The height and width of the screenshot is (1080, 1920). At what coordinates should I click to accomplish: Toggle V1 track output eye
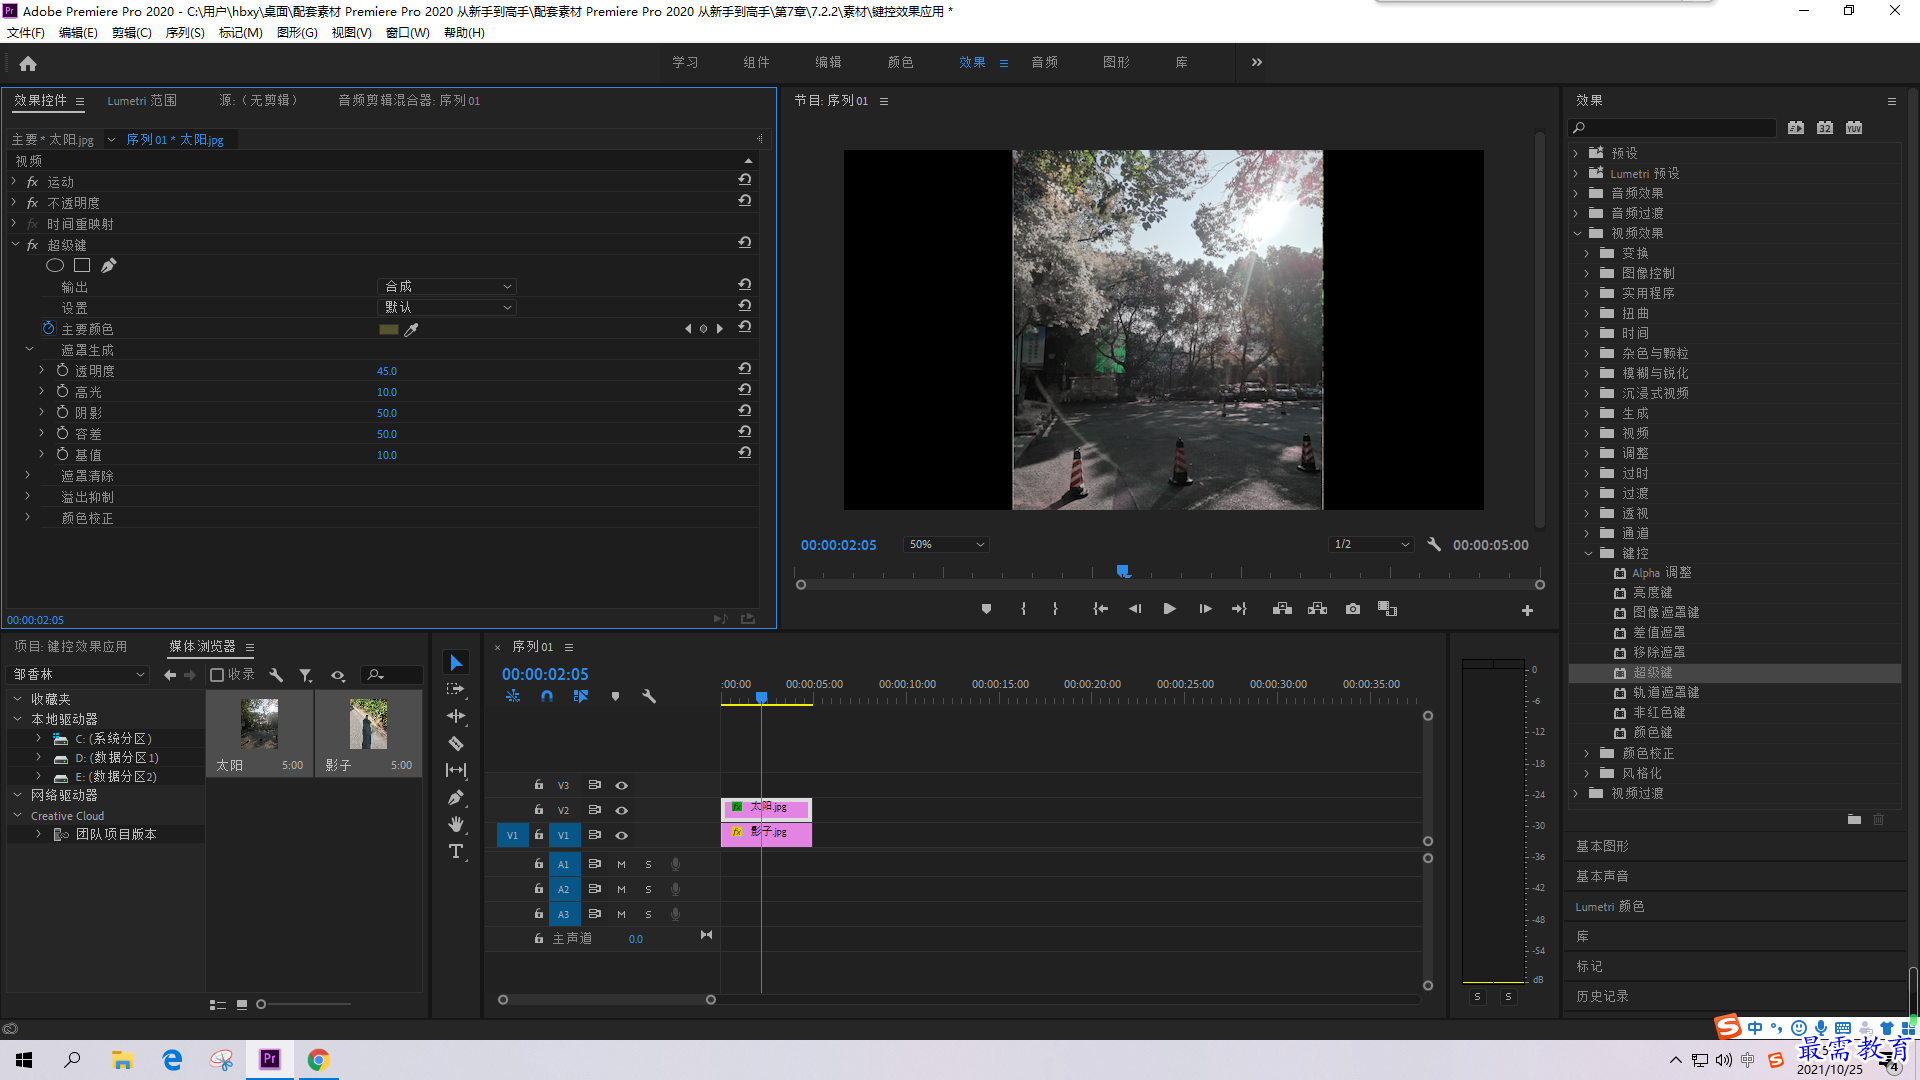[x=621, y=835]
